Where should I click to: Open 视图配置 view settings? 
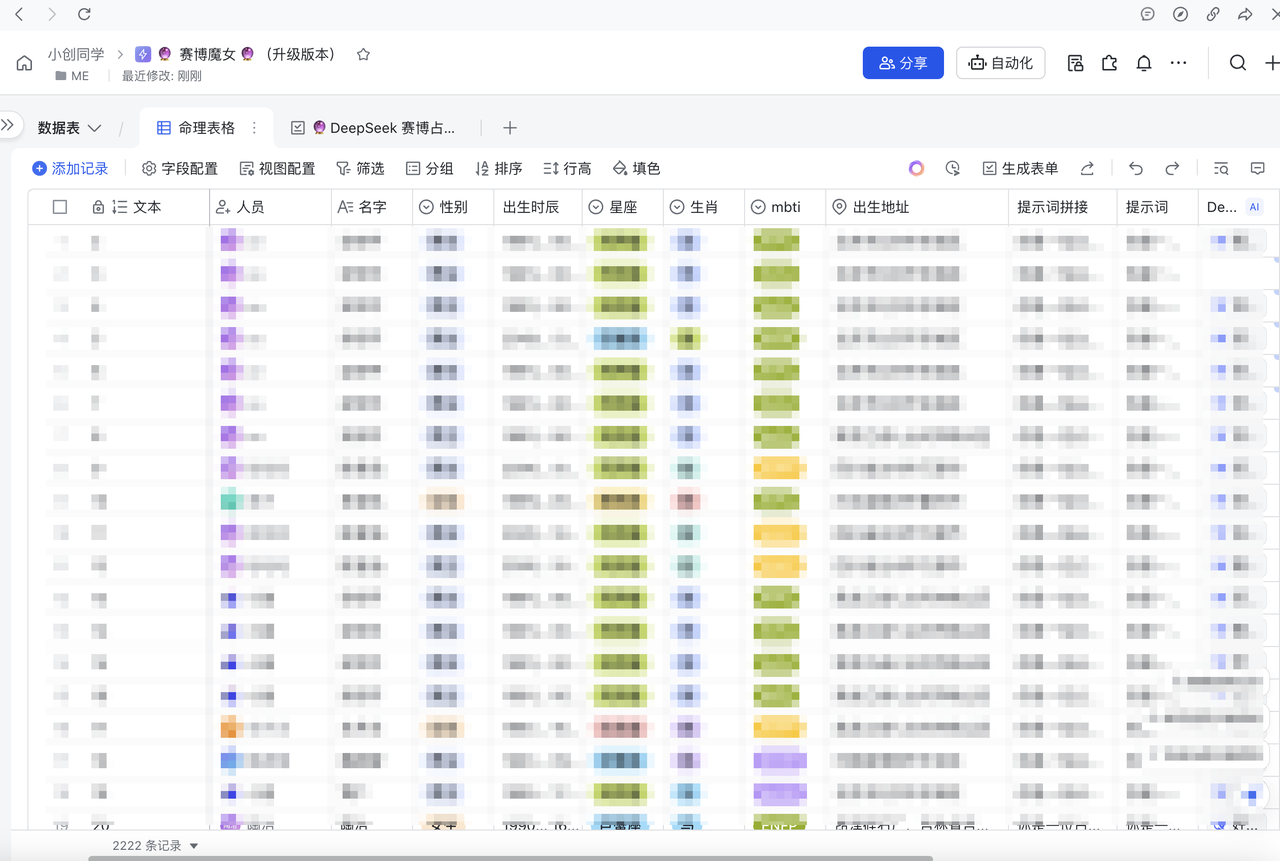(277, 168)
